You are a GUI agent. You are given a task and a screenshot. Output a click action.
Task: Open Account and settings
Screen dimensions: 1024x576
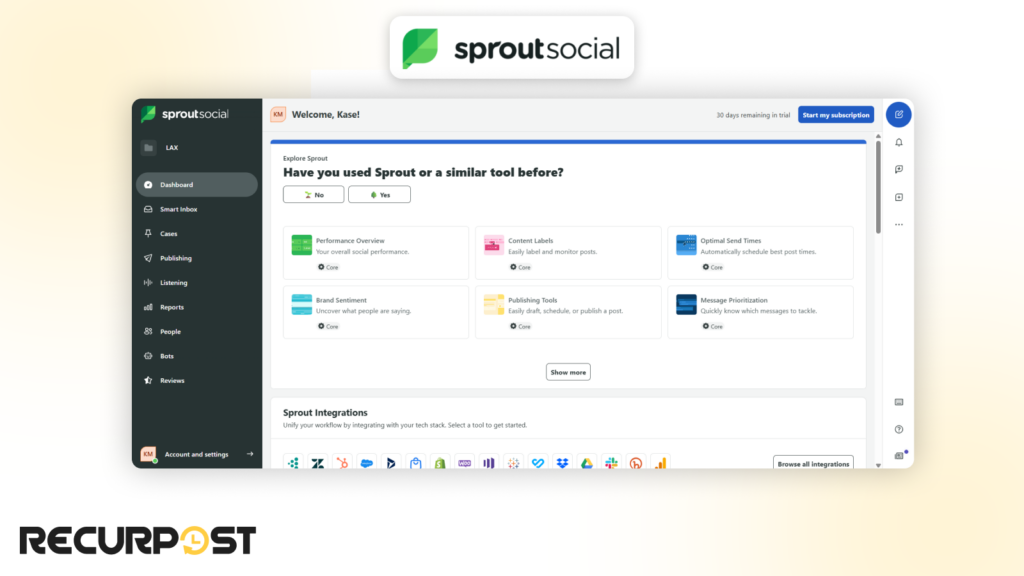point(196,453)
